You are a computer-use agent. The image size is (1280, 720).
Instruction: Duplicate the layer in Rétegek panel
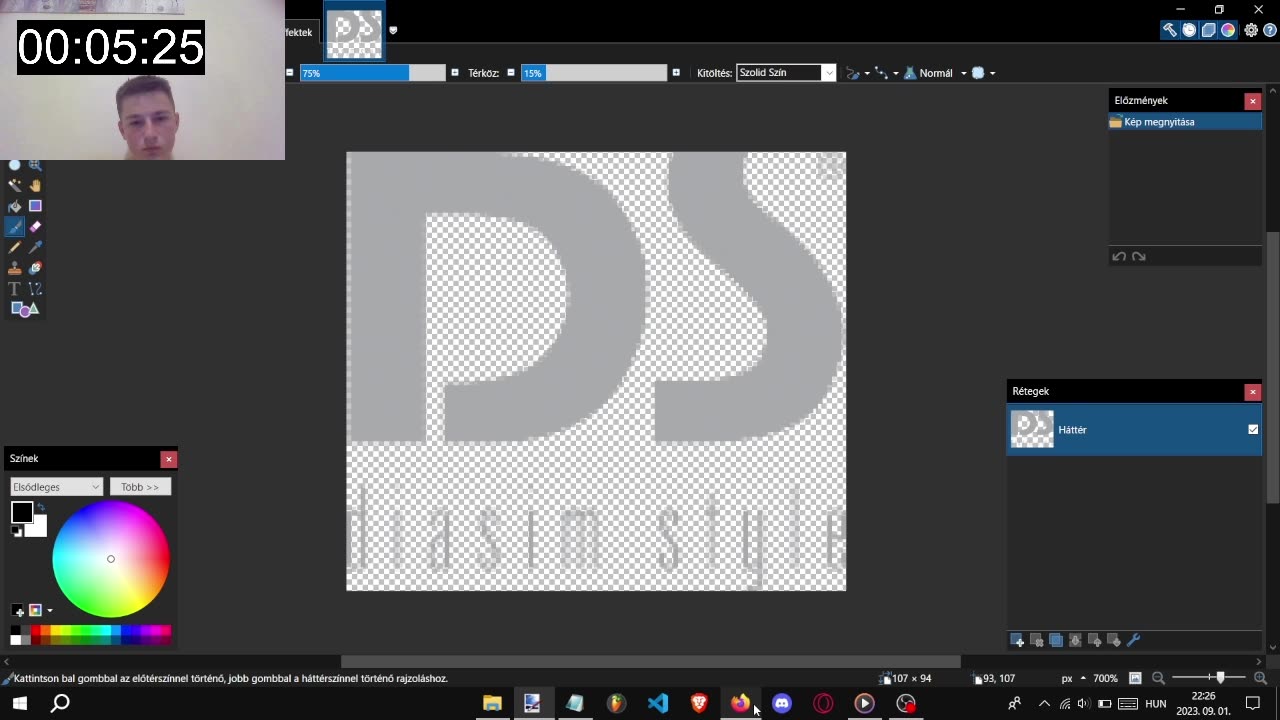(x=1056, y=640)
